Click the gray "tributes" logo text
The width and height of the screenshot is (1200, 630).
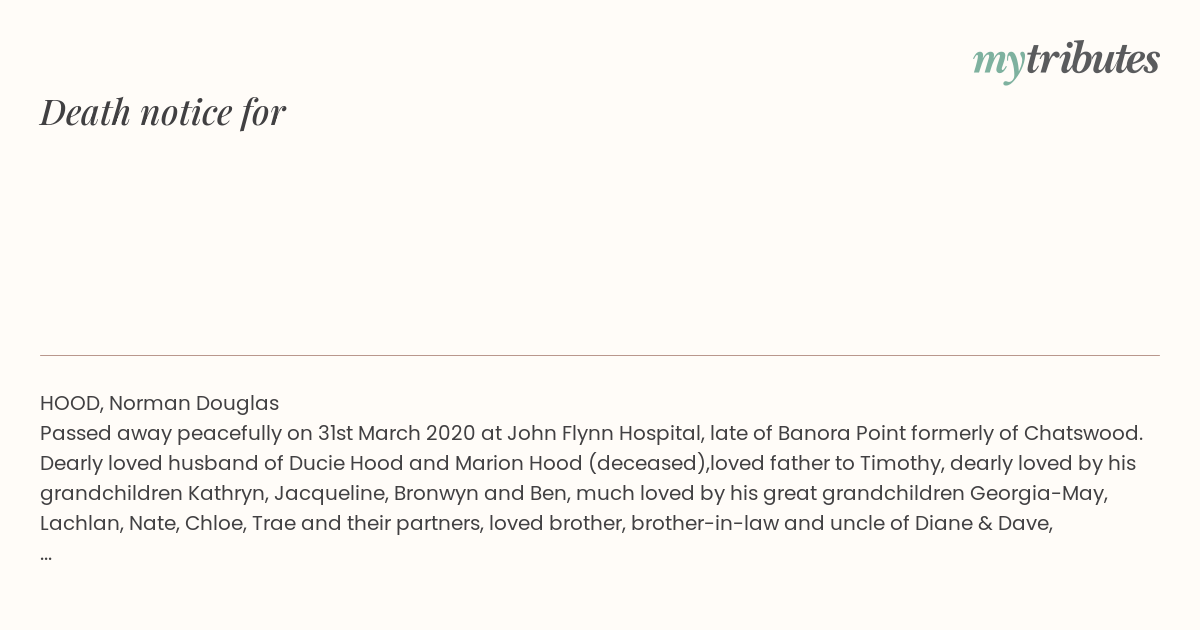pyautogui.click(x=1093, y=58)
